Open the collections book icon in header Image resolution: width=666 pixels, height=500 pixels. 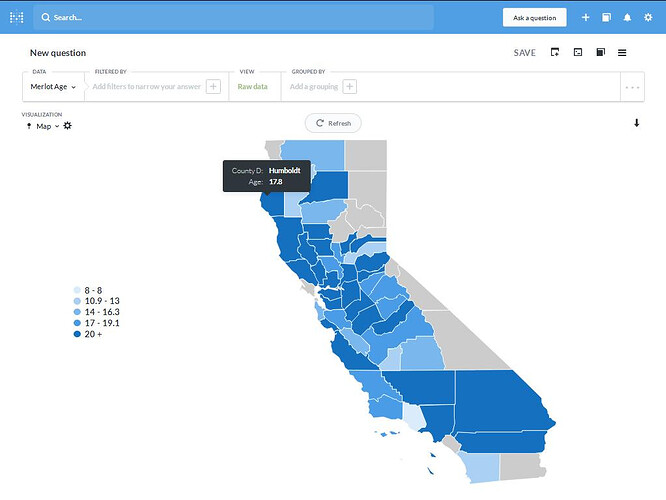(x=607, y=17)
